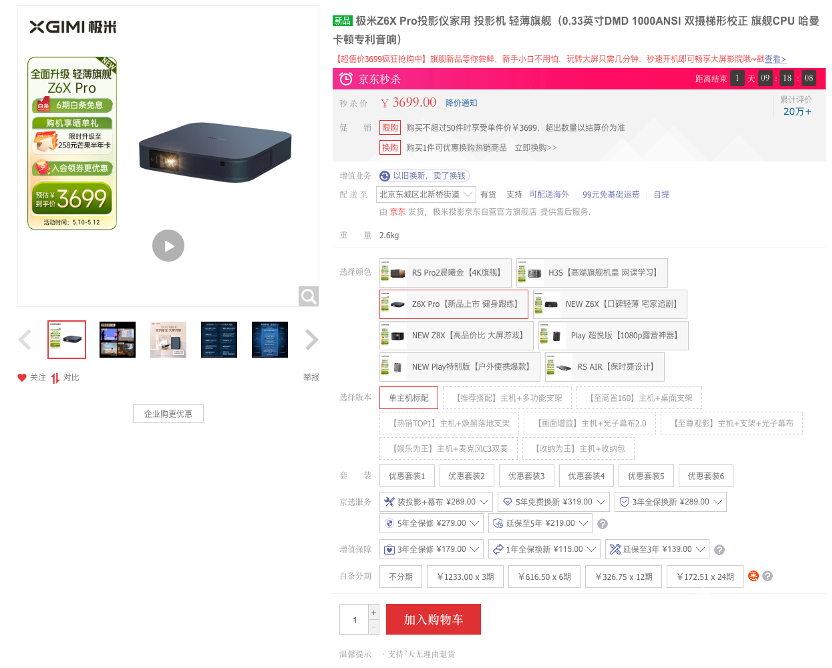The height and width of the screenshot is (668, 832).
Task: Open help icon beside 延保至5年
Action: tap(602, 524)
